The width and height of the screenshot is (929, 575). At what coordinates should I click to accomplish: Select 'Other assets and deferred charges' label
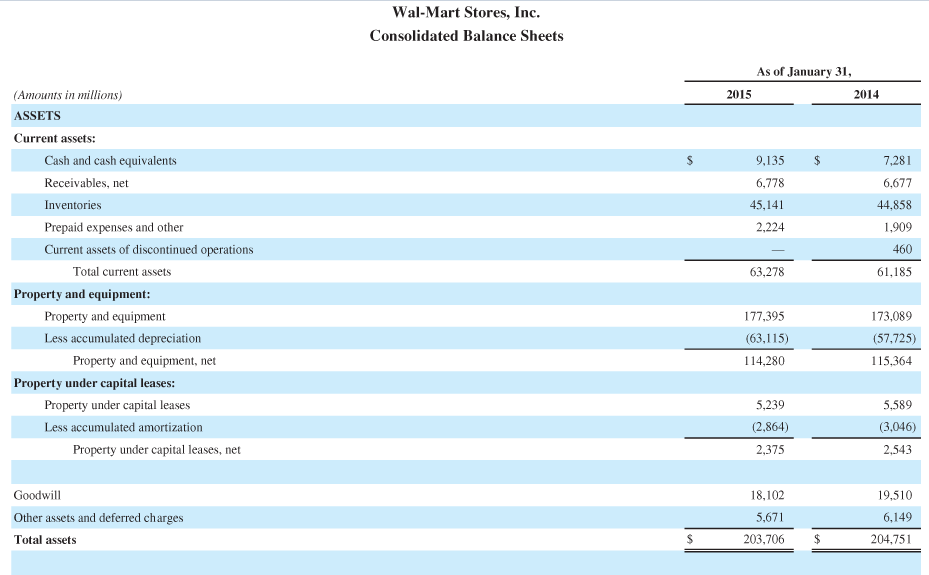(x=98, y=518)
